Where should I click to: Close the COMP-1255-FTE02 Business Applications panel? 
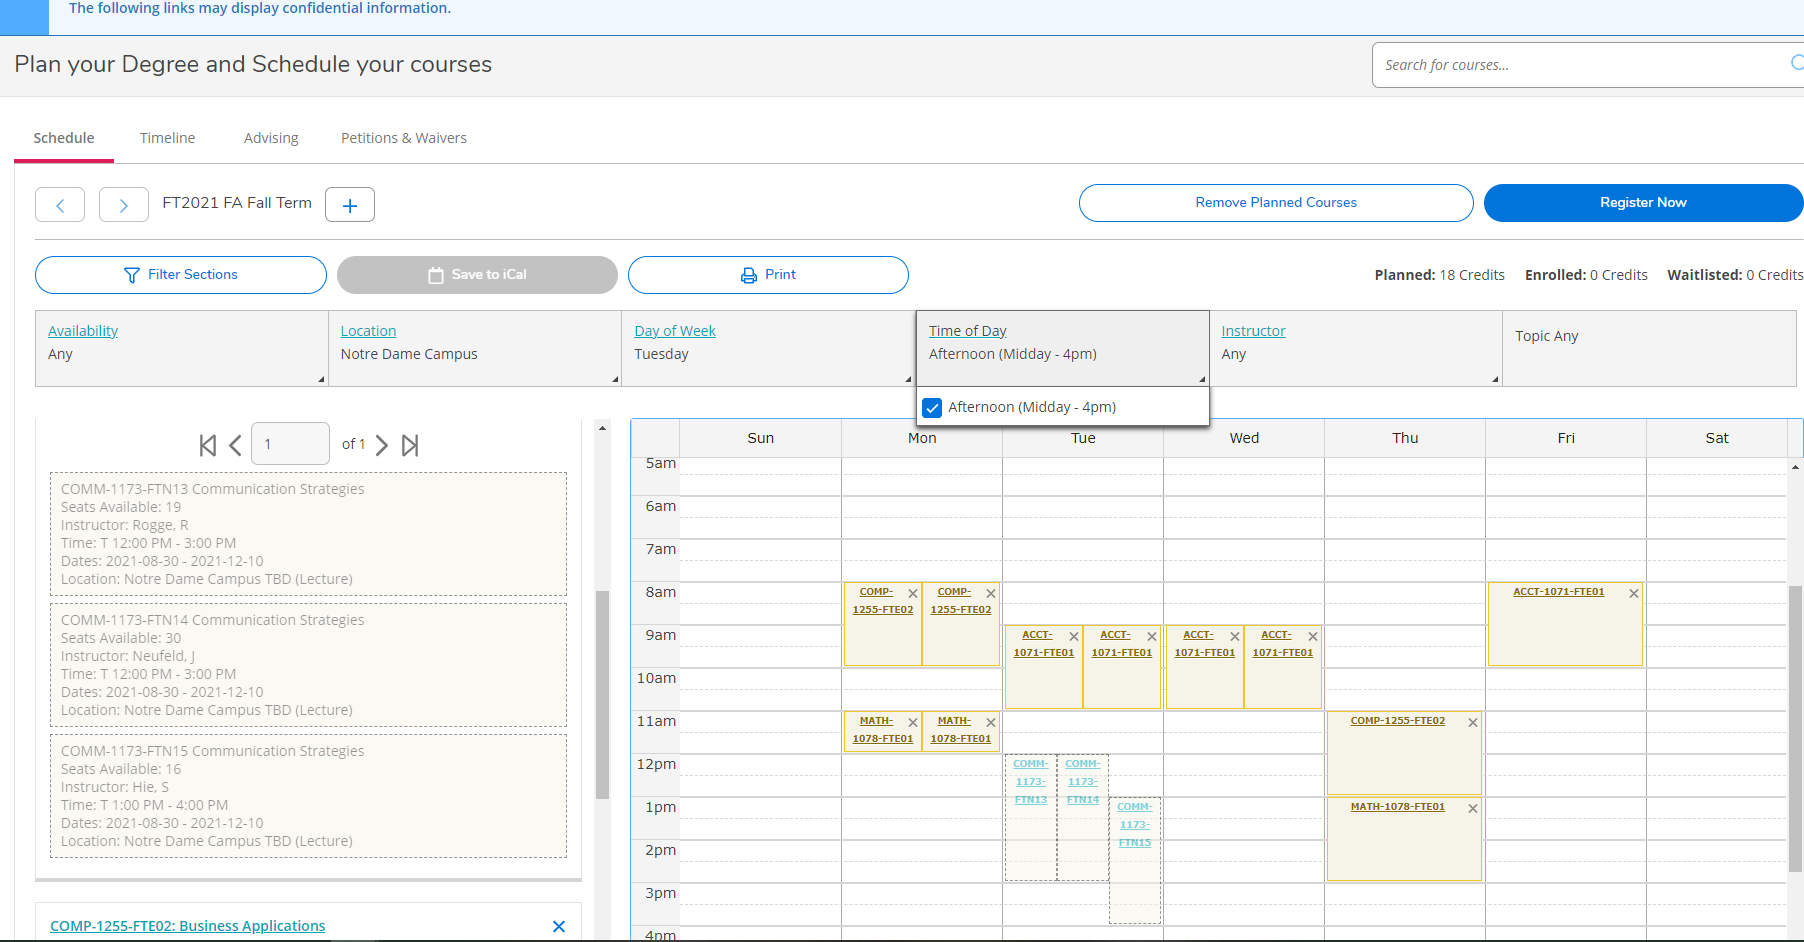[x=559, y=926]
